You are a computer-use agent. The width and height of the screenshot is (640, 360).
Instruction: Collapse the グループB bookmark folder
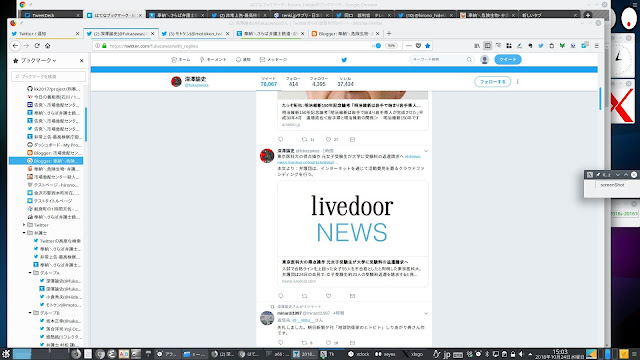pyautogui.click(x=30, y=313)
